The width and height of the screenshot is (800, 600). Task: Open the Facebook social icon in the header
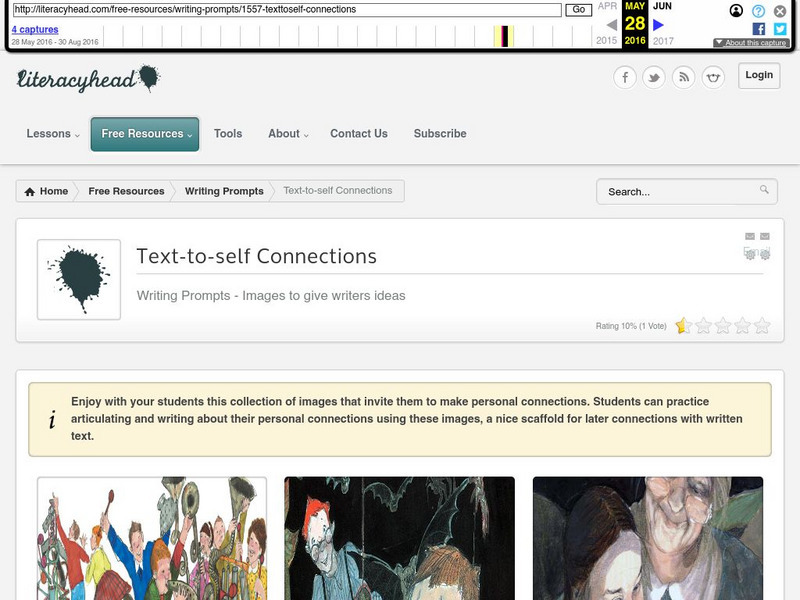pos(624,78)
